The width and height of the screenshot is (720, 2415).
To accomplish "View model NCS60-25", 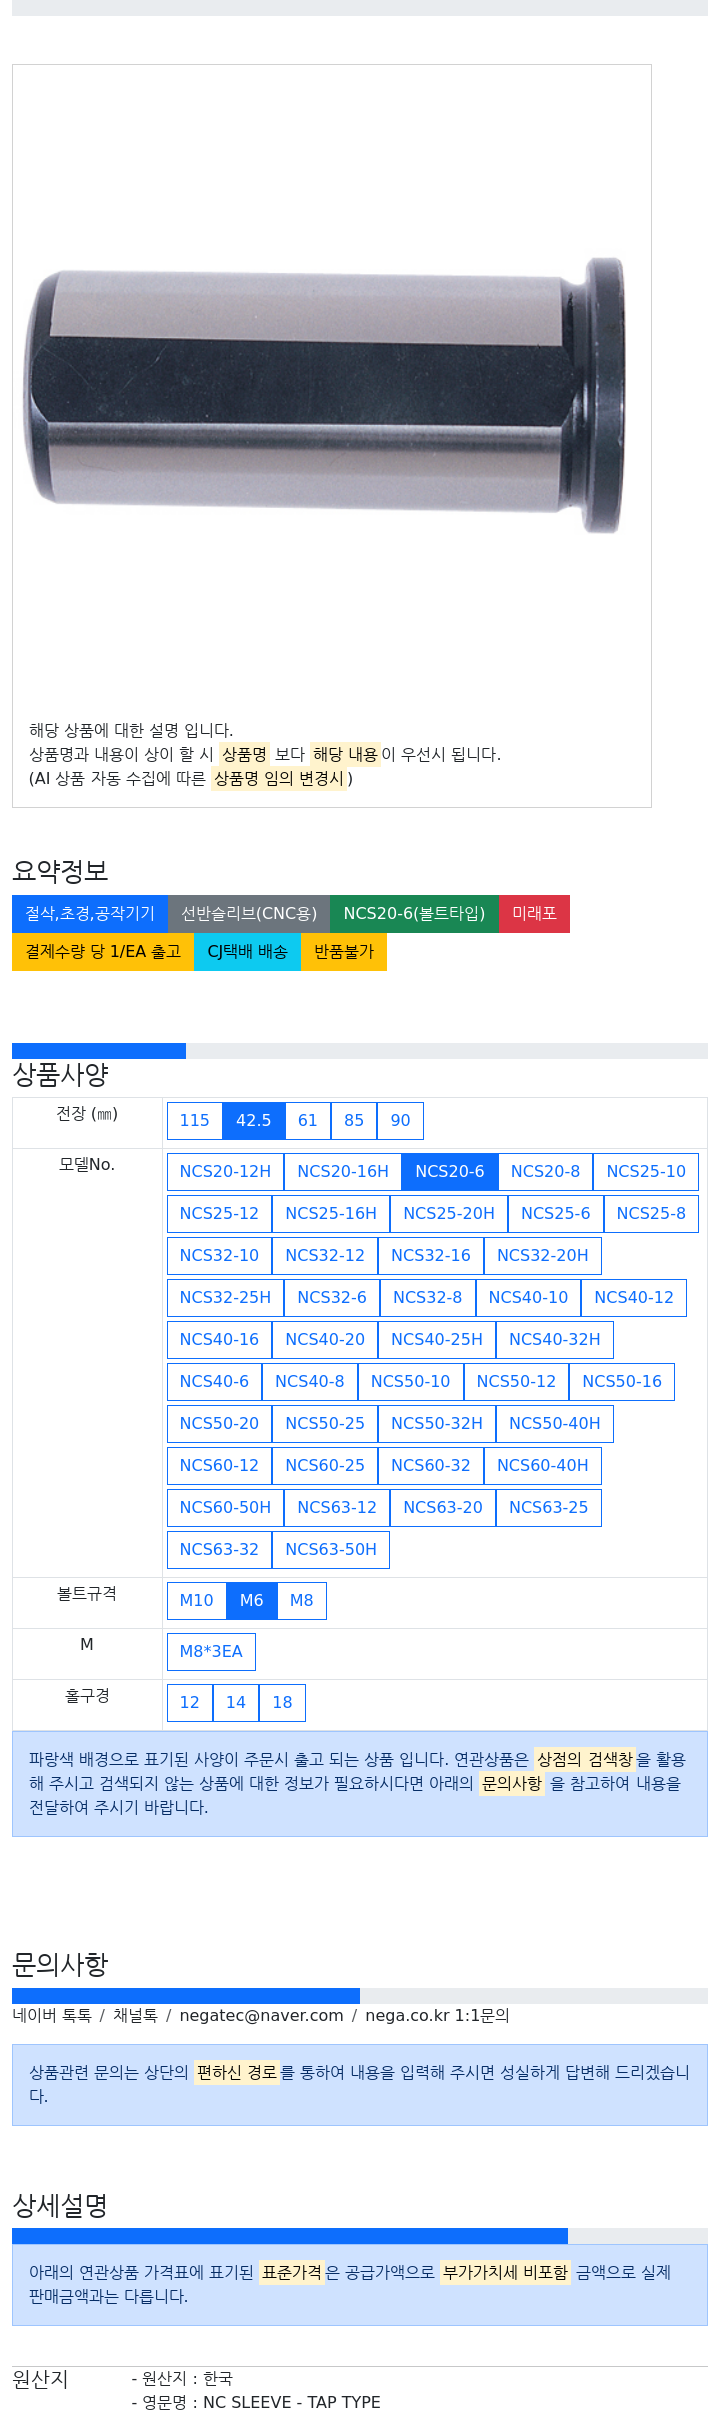I will (325, 1466).
